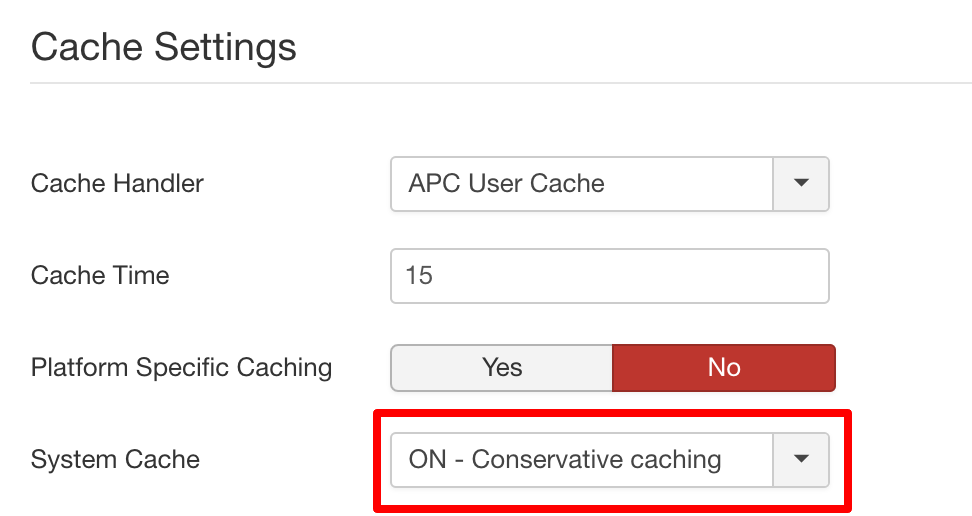
Task: Click empty space right of 15 in Cache Time
Action: (650, 276)
